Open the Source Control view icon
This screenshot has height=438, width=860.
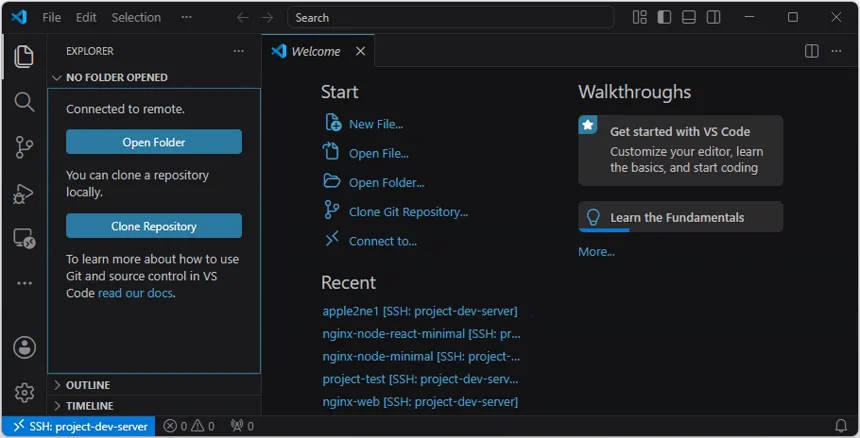click(24, 147)
